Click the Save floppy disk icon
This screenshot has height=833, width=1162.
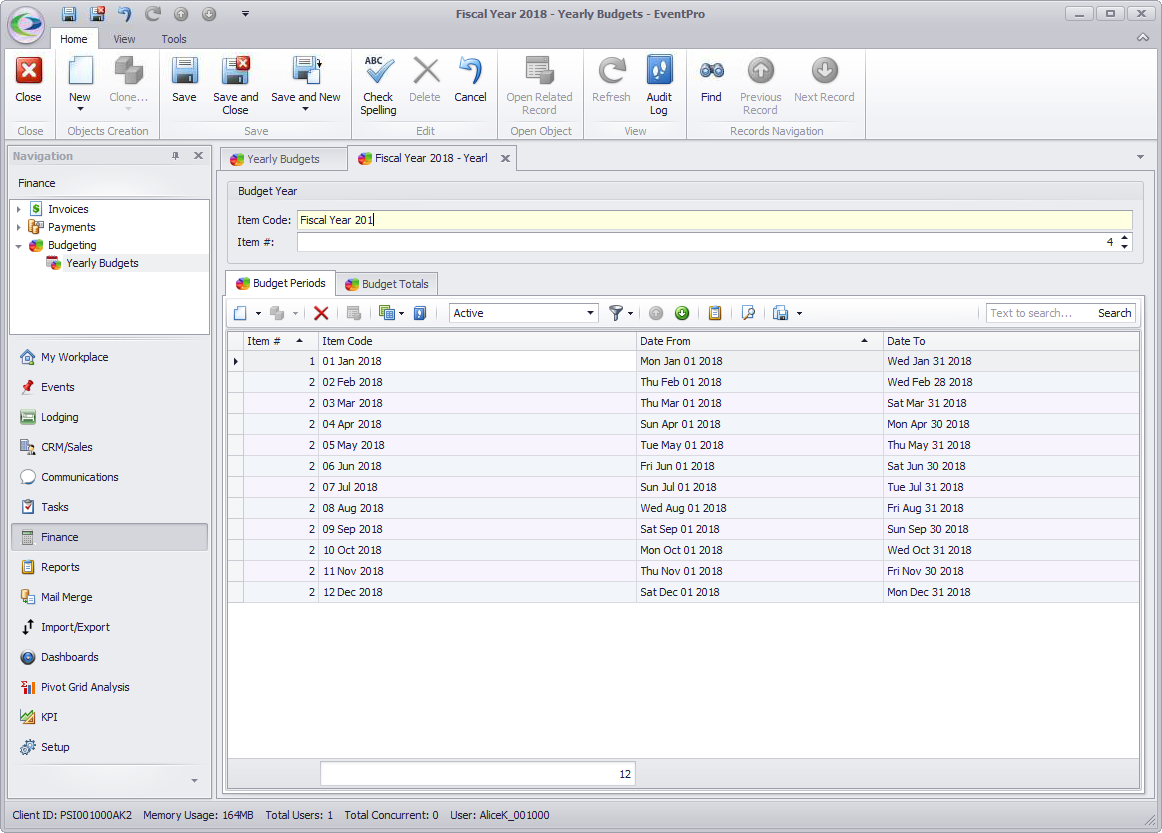coord(184,72)
